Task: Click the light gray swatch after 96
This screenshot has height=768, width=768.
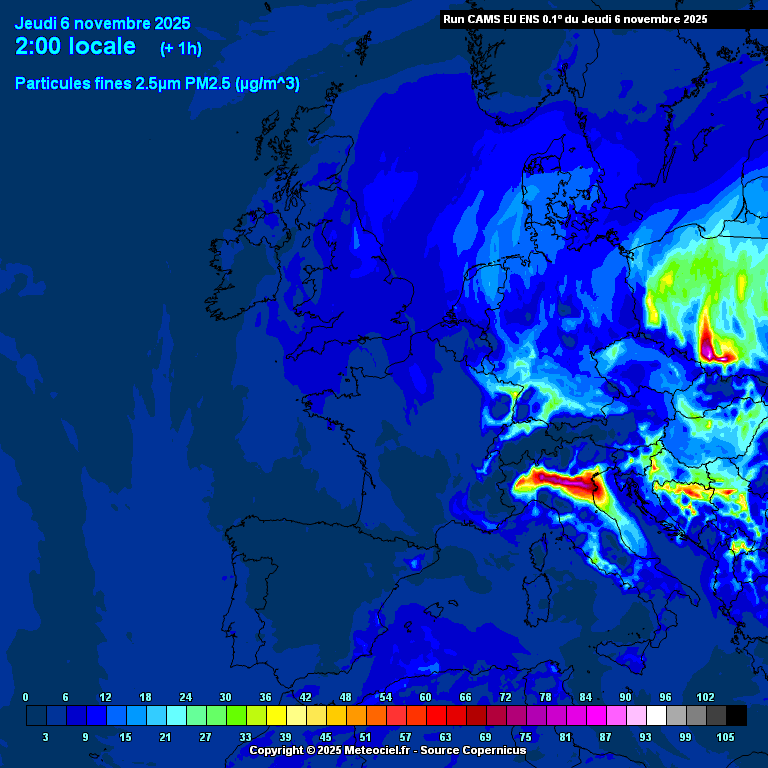Action: [676, 715]
